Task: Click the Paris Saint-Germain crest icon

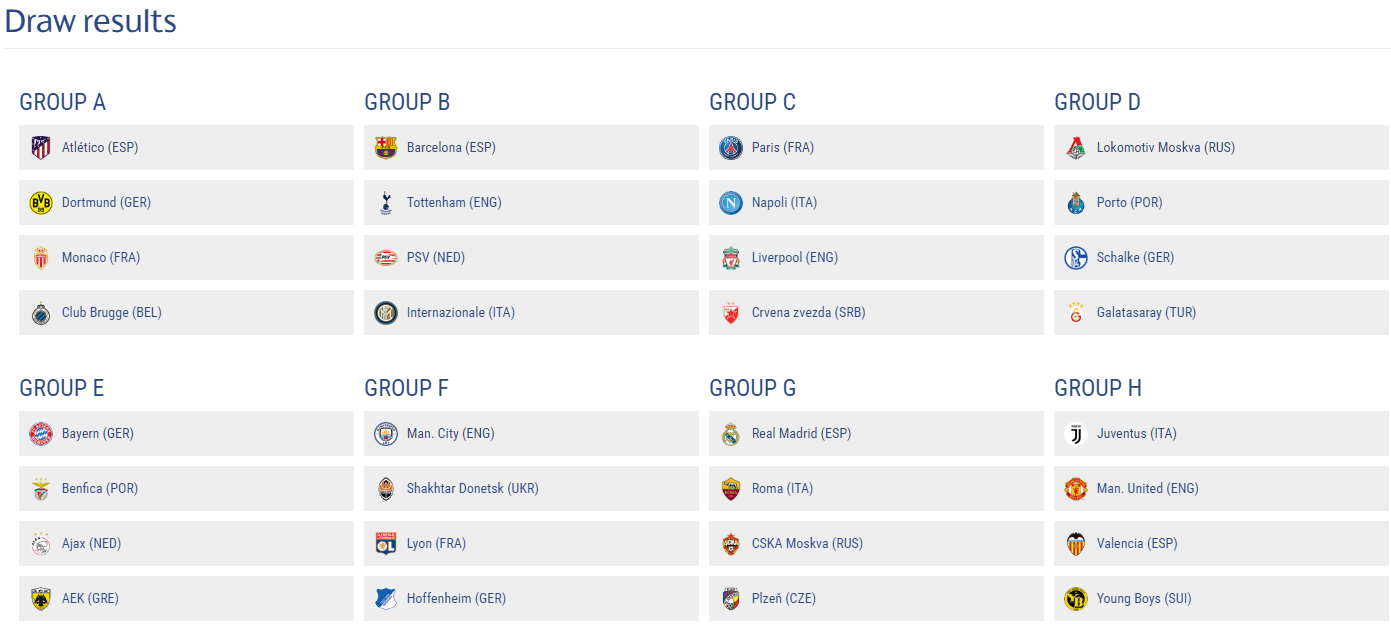Action: click(x=731, y=148)
